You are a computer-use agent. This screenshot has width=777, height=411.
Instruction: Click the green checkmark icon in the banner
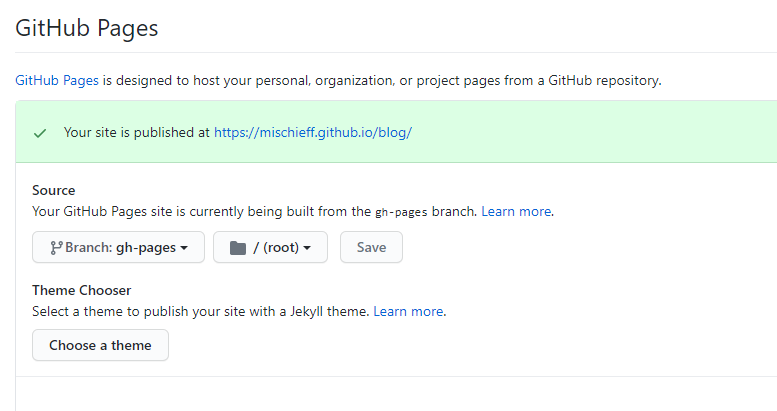click(x=40, y=132)
